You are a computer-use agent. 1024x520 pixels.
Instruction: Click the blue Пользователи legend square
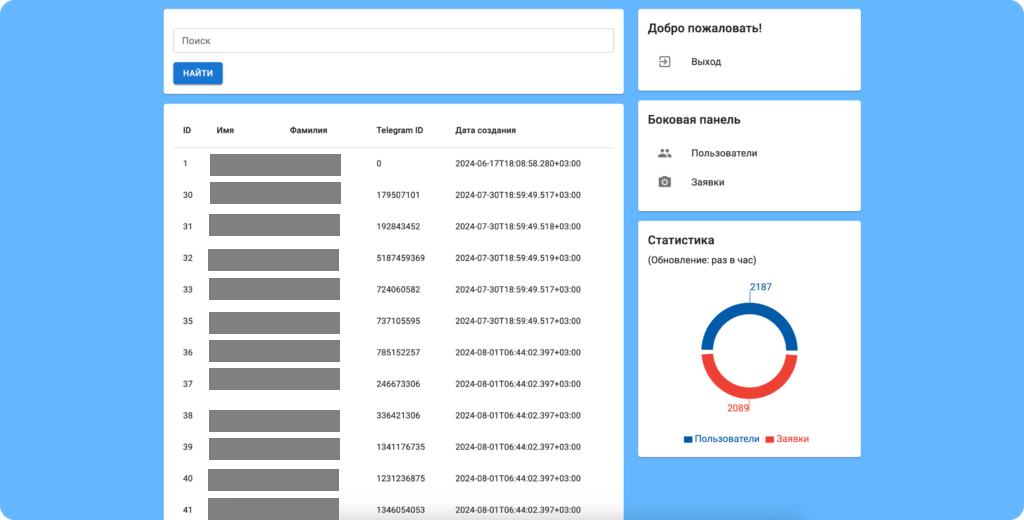(688, 439)
